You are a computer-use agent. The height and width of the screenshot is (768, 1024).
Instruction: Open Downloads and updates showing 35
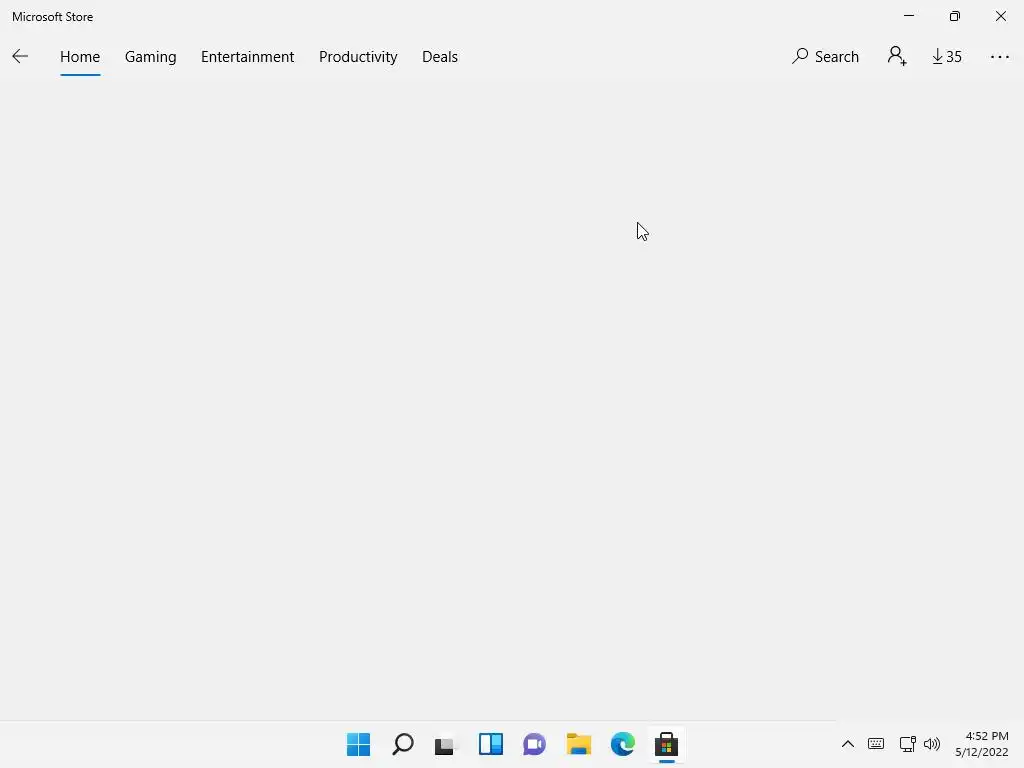click(x=947, y=57)
